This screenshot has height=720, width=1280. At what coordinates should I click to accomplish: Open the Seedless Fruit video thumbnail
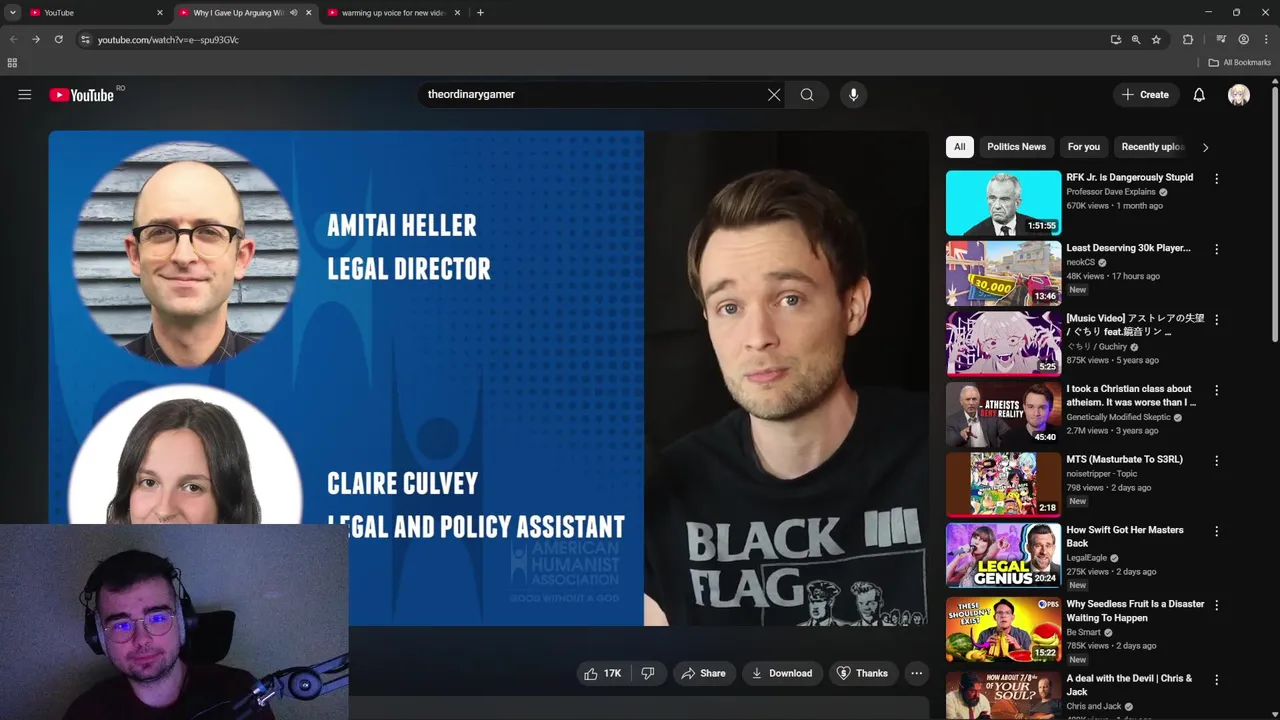tap(1003, 630)
